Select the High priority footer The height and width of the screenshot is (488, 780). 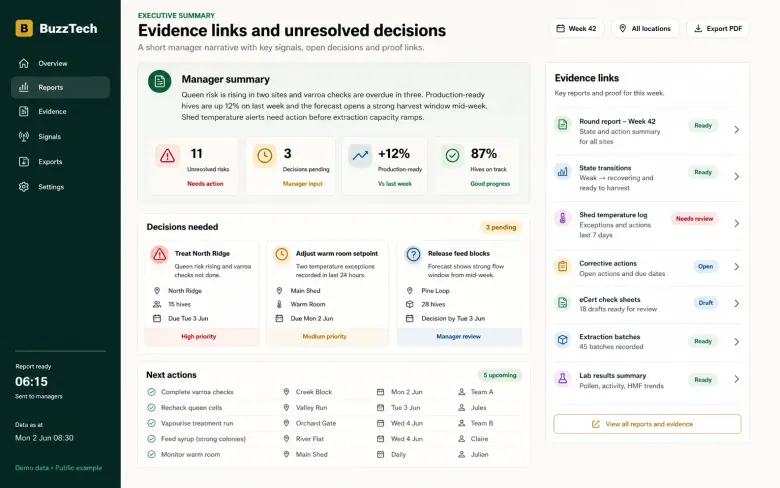(201, 336)
